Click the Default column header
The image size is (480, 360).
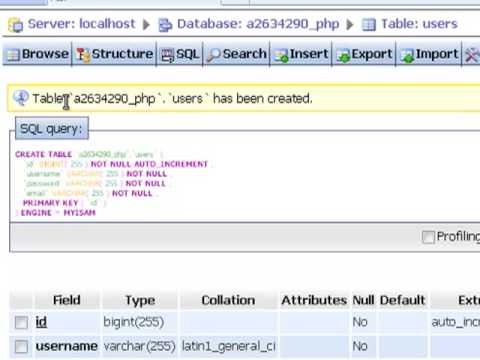[402, 300]
